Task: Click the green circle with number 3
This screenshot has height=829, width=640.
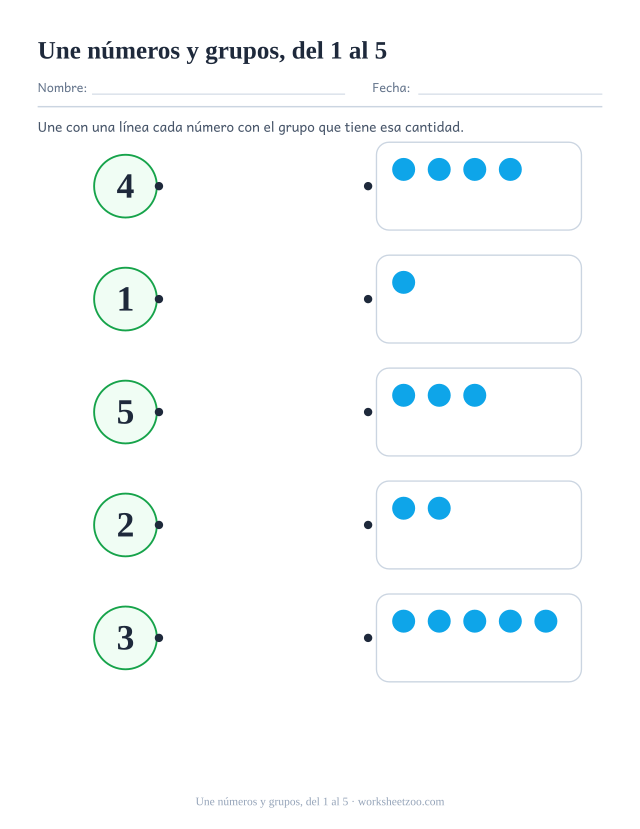Action: tap(125, 638)
